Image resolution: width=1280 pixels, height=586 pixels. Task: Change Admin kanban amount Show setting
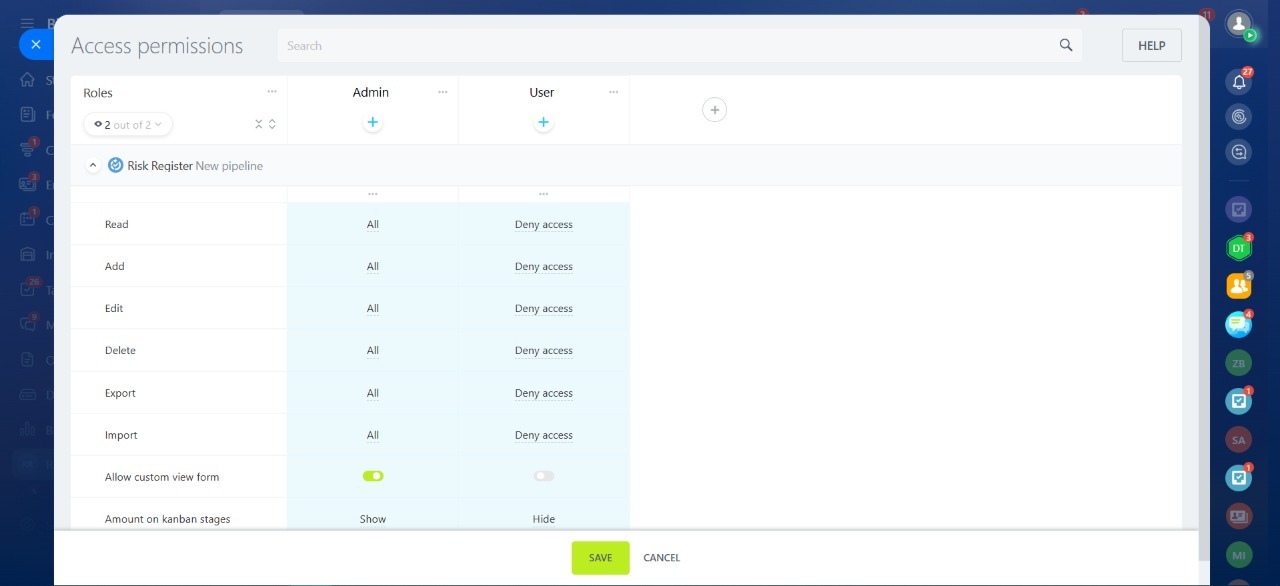(373, 519)
